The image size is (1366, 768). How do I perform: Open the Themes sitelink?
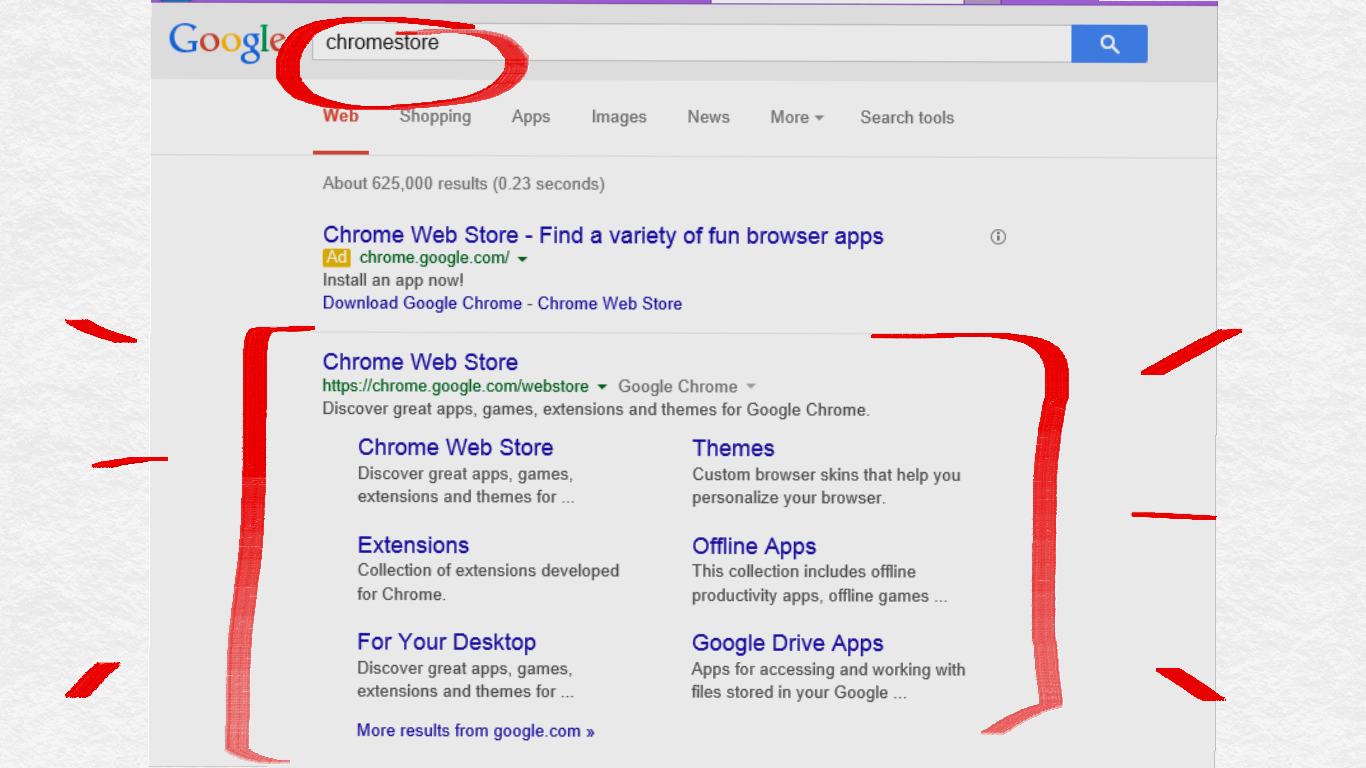[733, 448]
